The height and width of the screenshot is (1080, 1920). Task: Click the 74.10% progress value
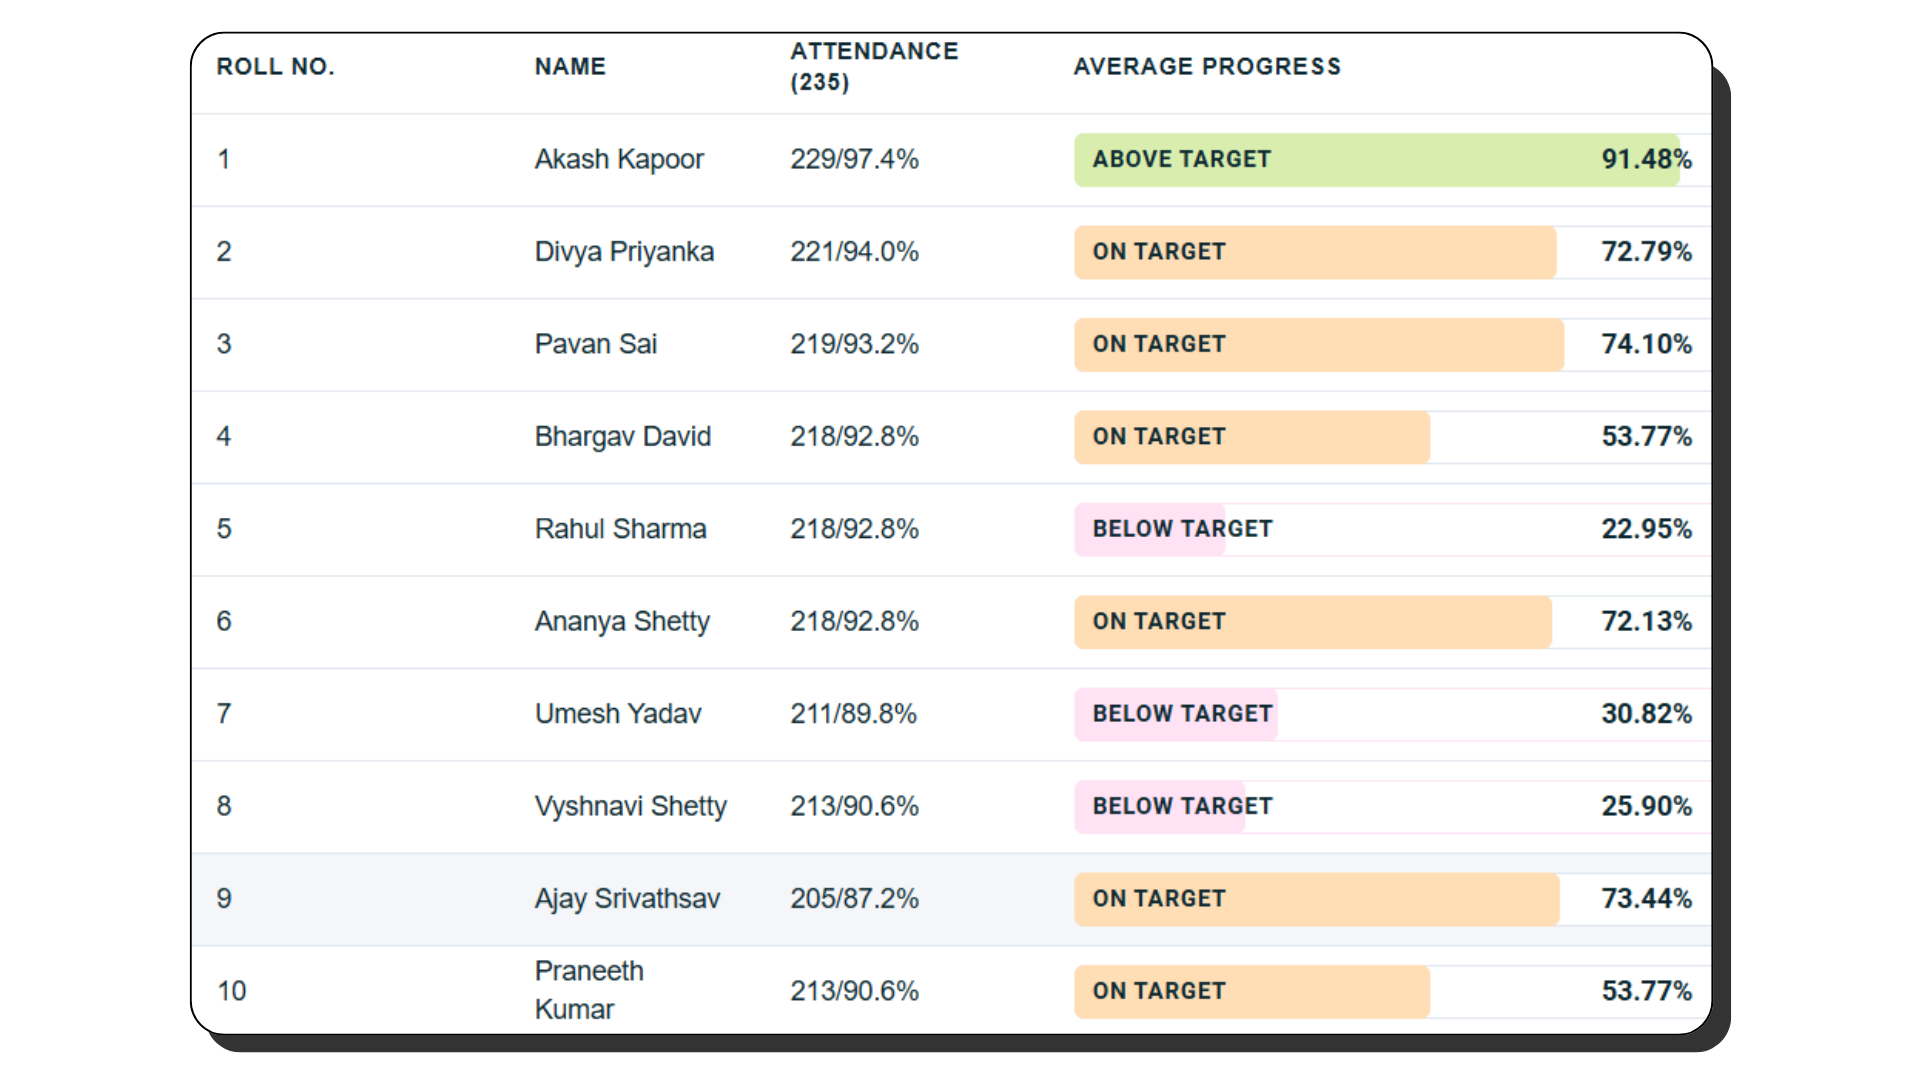[x=1646, y=345]
